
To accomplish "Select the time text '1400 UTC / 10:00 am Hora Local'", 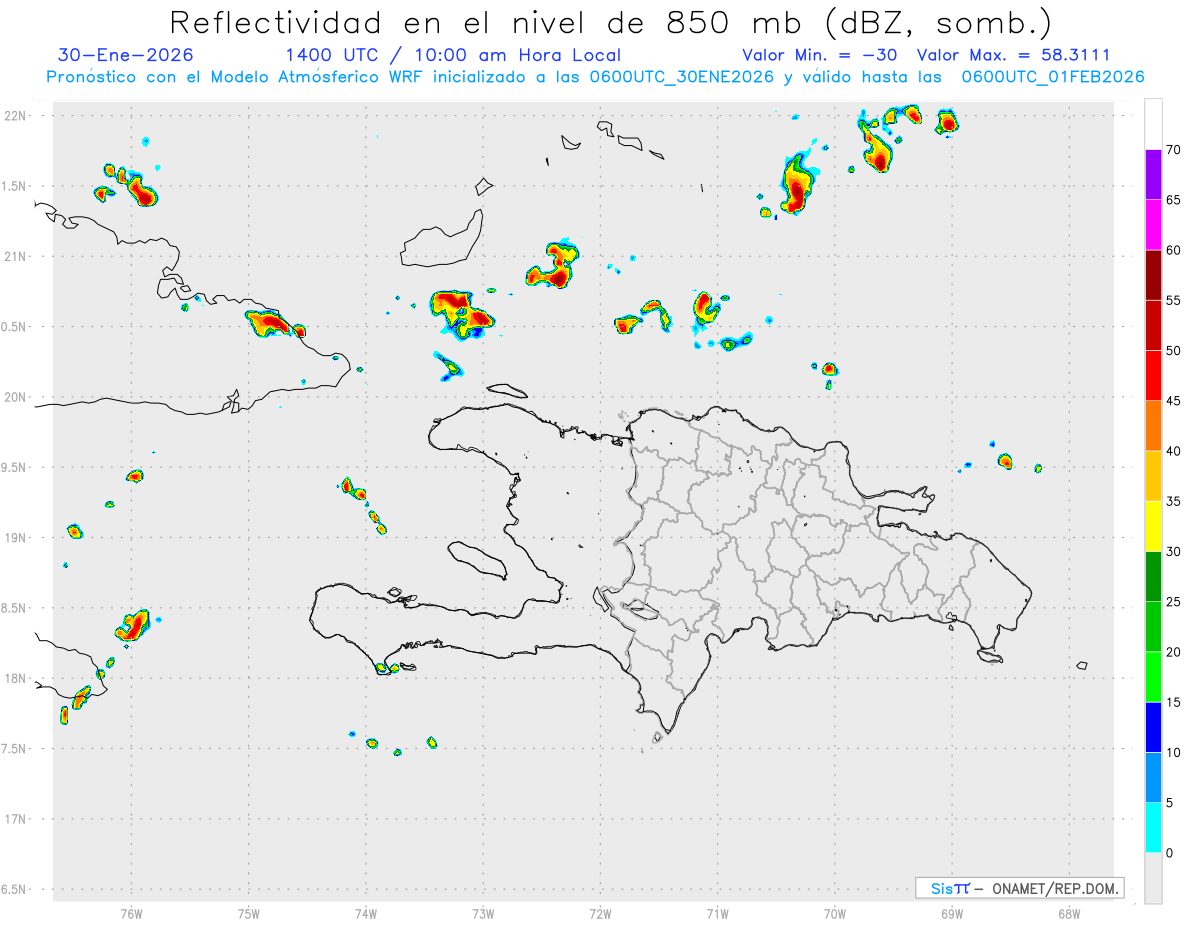I will [453, 55].
